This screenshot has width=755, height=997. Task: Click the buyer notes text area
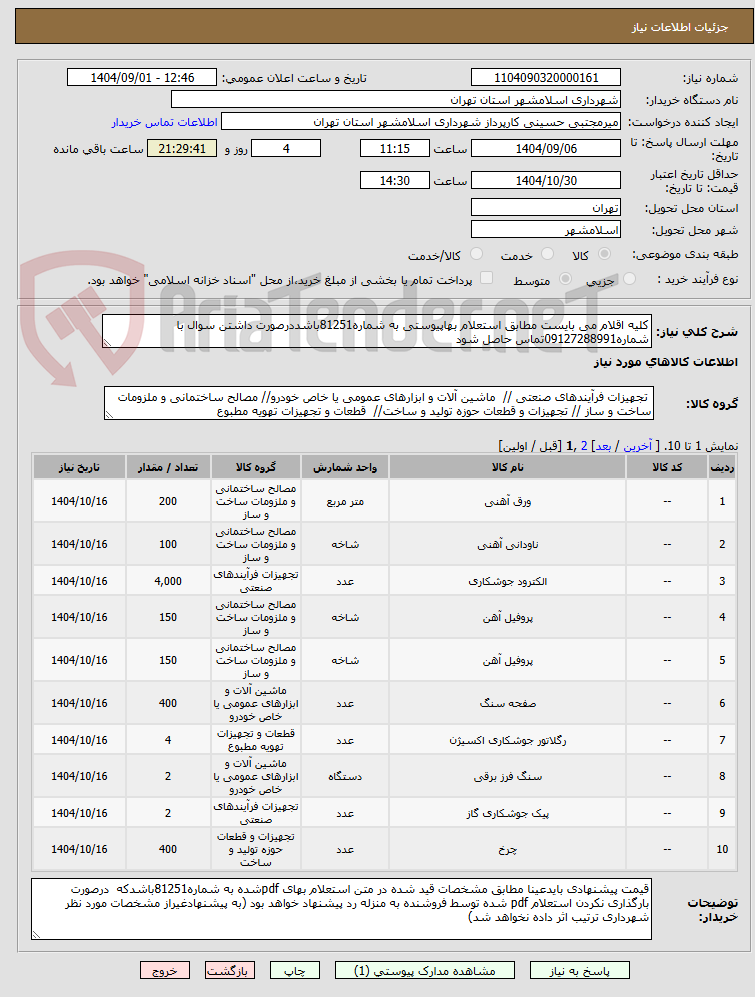click(x=342, y=909)
